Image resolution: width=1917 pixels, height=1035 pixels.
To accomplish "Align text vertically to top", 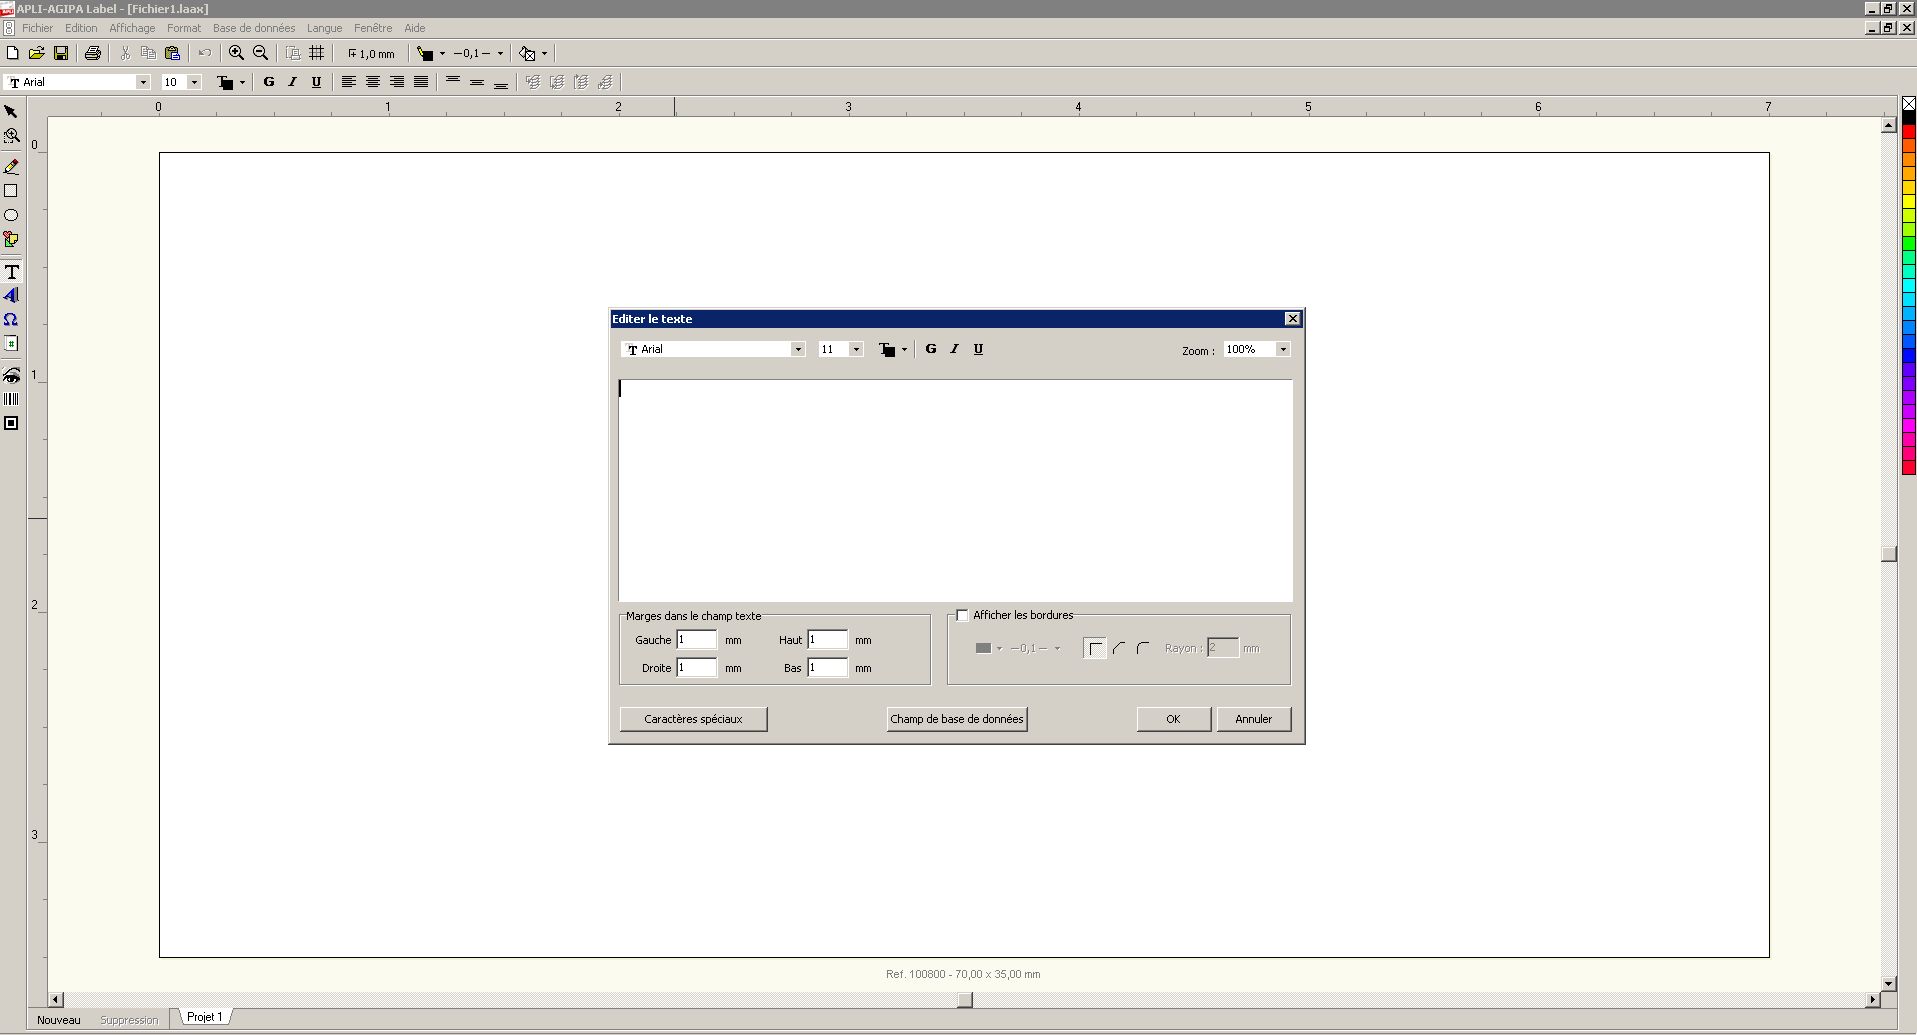I will click(x=453, y=82).
